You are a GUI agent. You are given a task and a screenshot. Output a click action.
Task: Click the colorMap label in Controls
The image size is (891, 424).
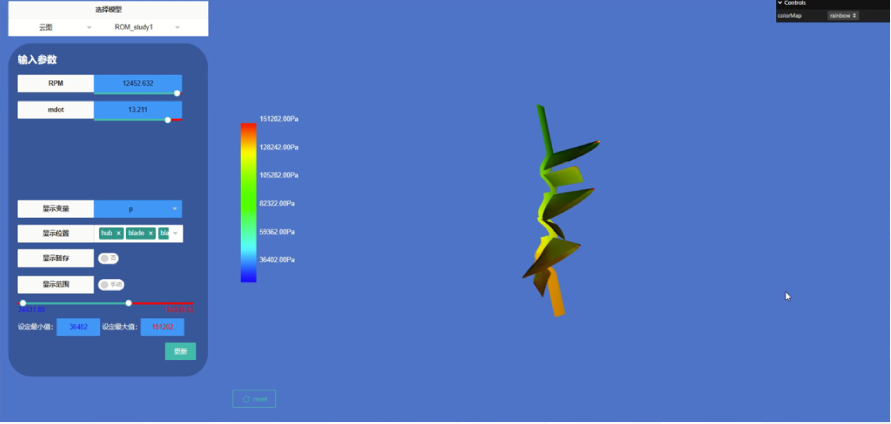[x=791, y=16]
